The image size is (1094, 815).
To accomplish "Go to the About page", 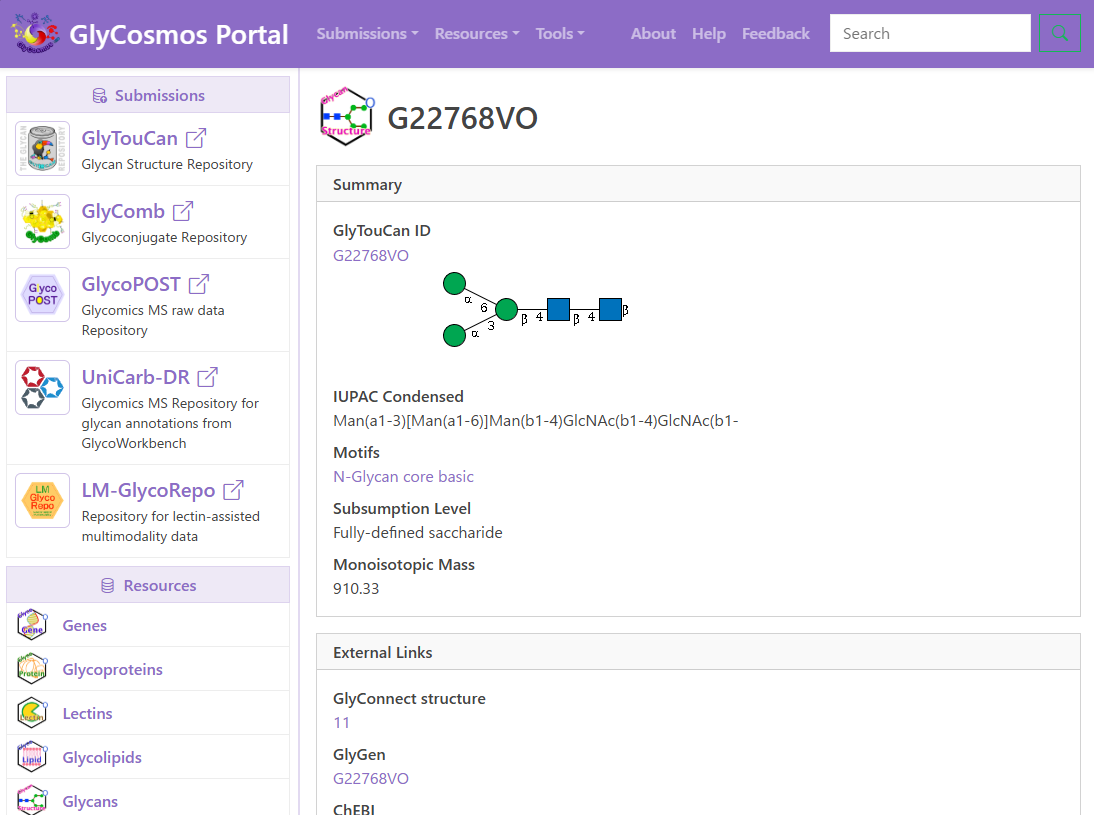I will (x=653, y=34).
